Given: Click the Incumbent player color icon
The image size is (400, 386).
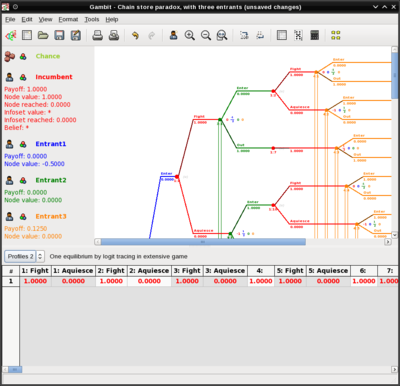Looking at the screenshot, I should 23,77.
